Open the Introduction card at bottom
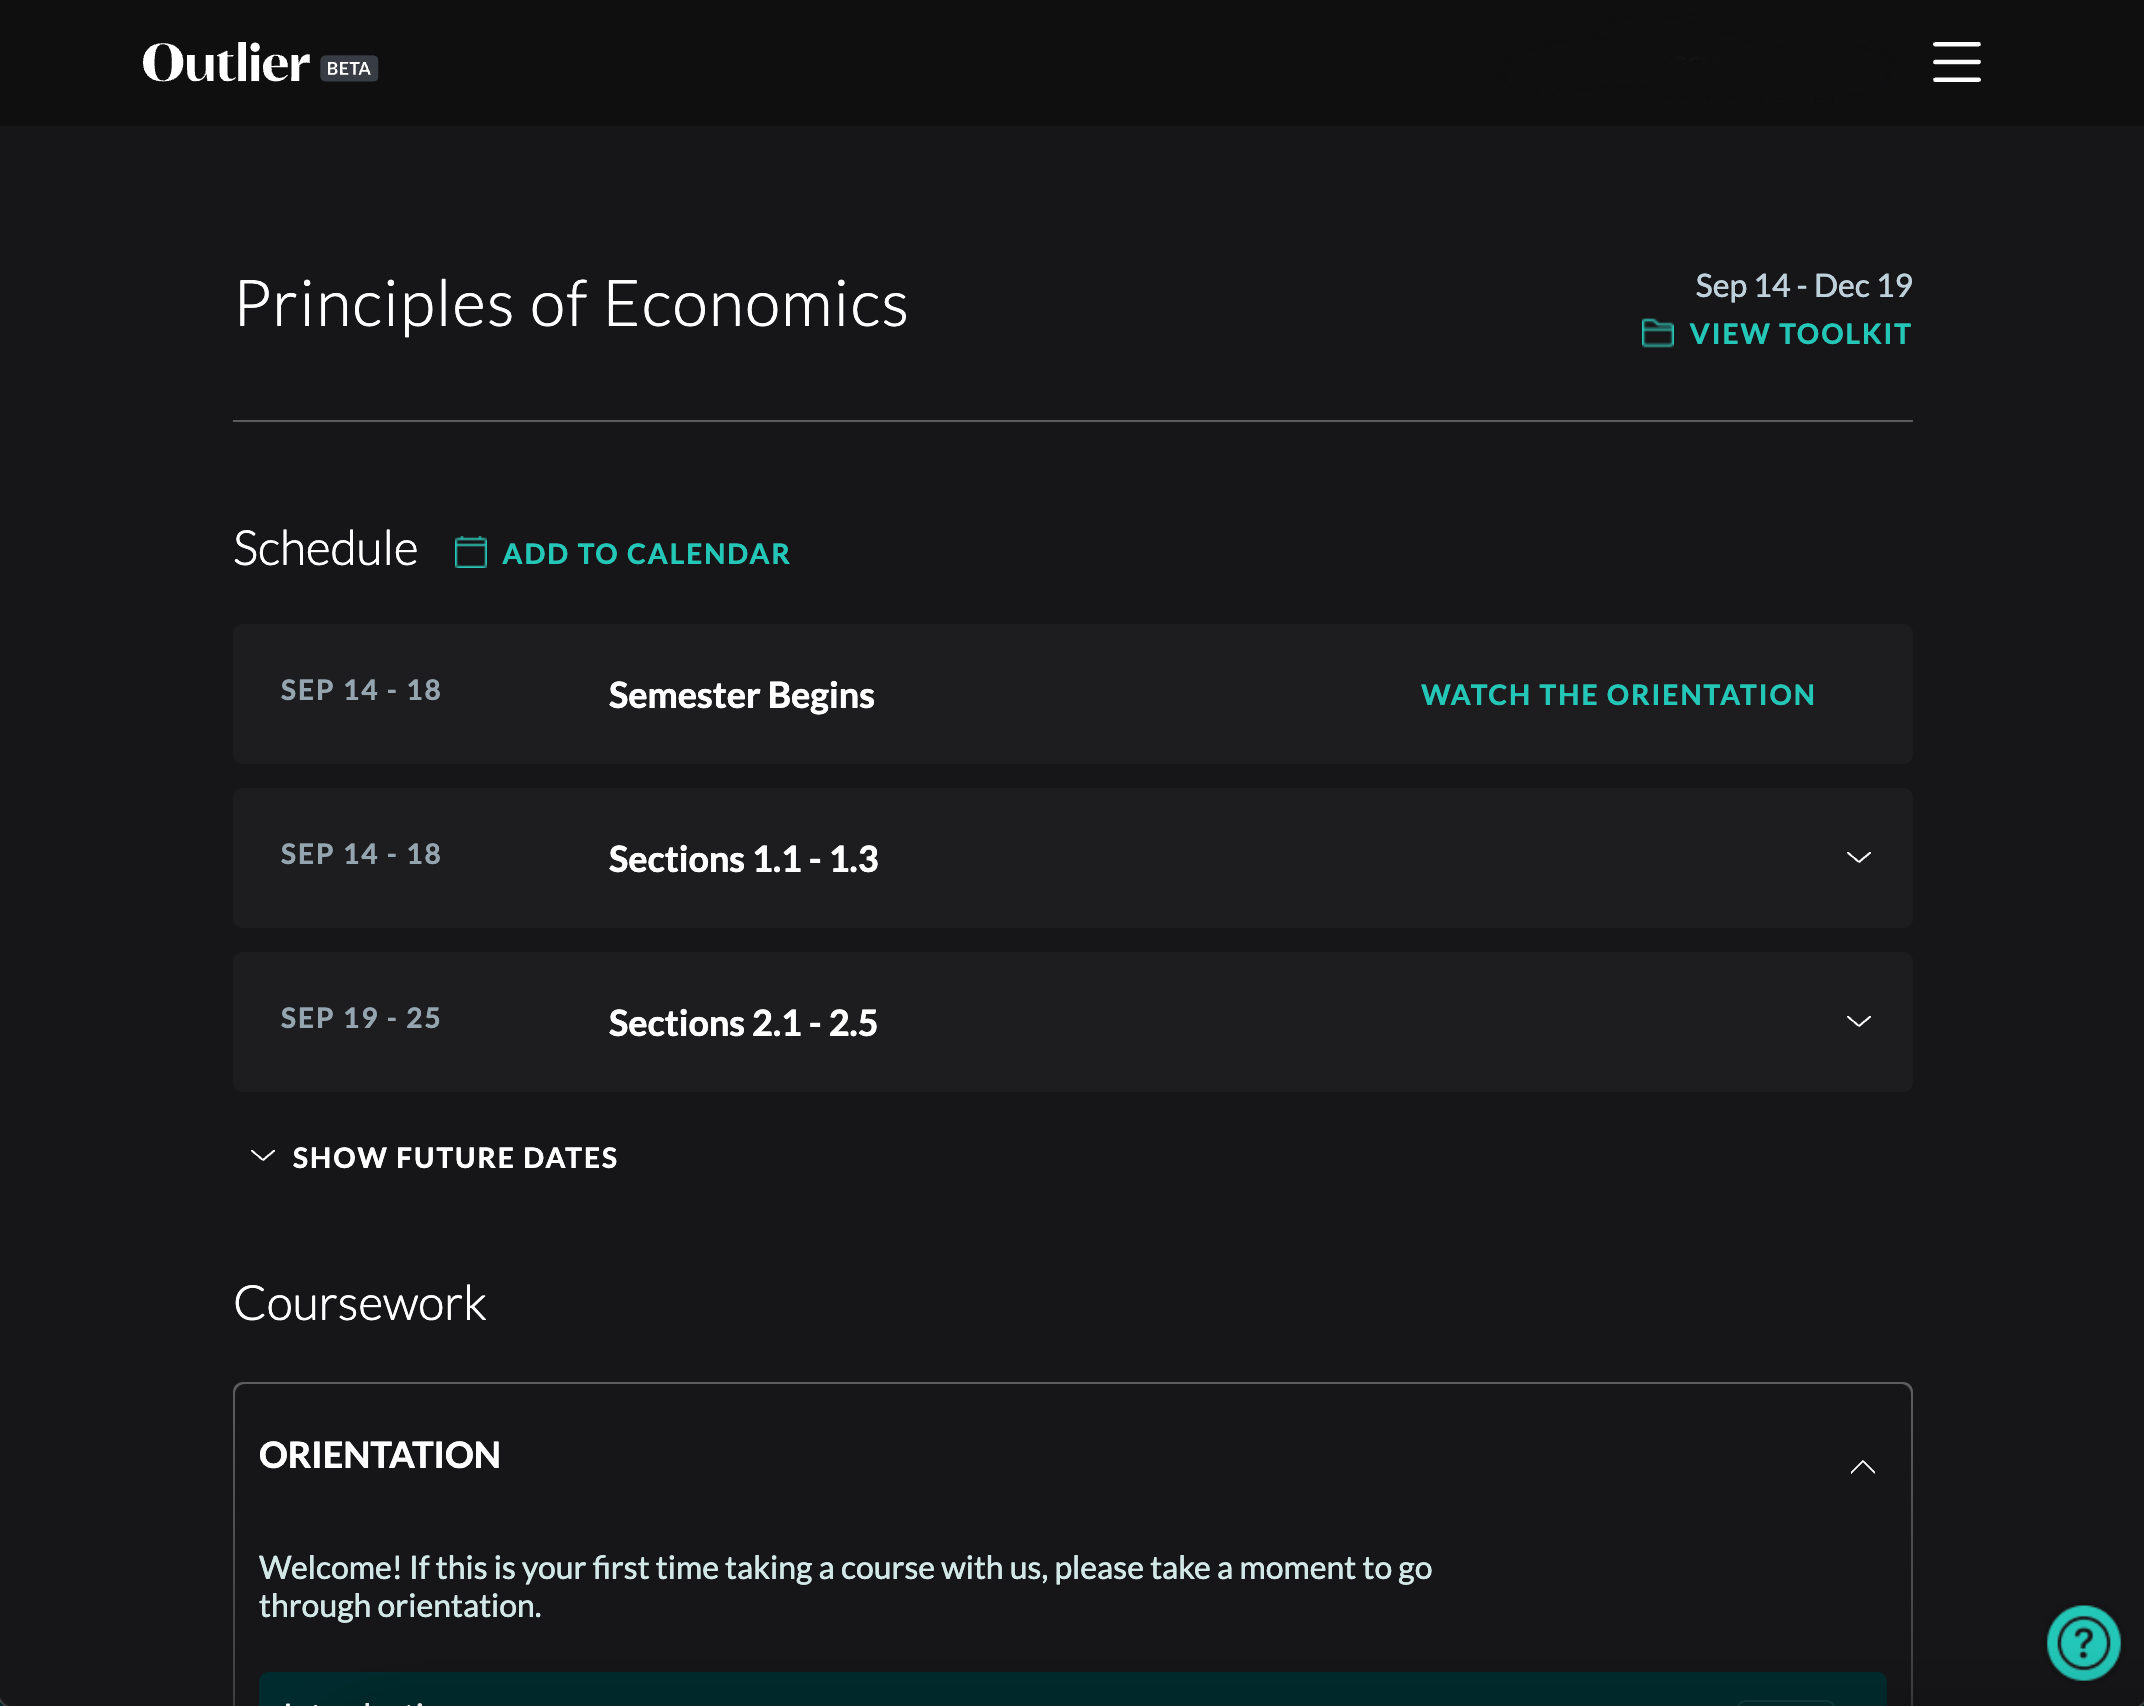The image size is (2144, 1706). [x=1000, y=1692]
